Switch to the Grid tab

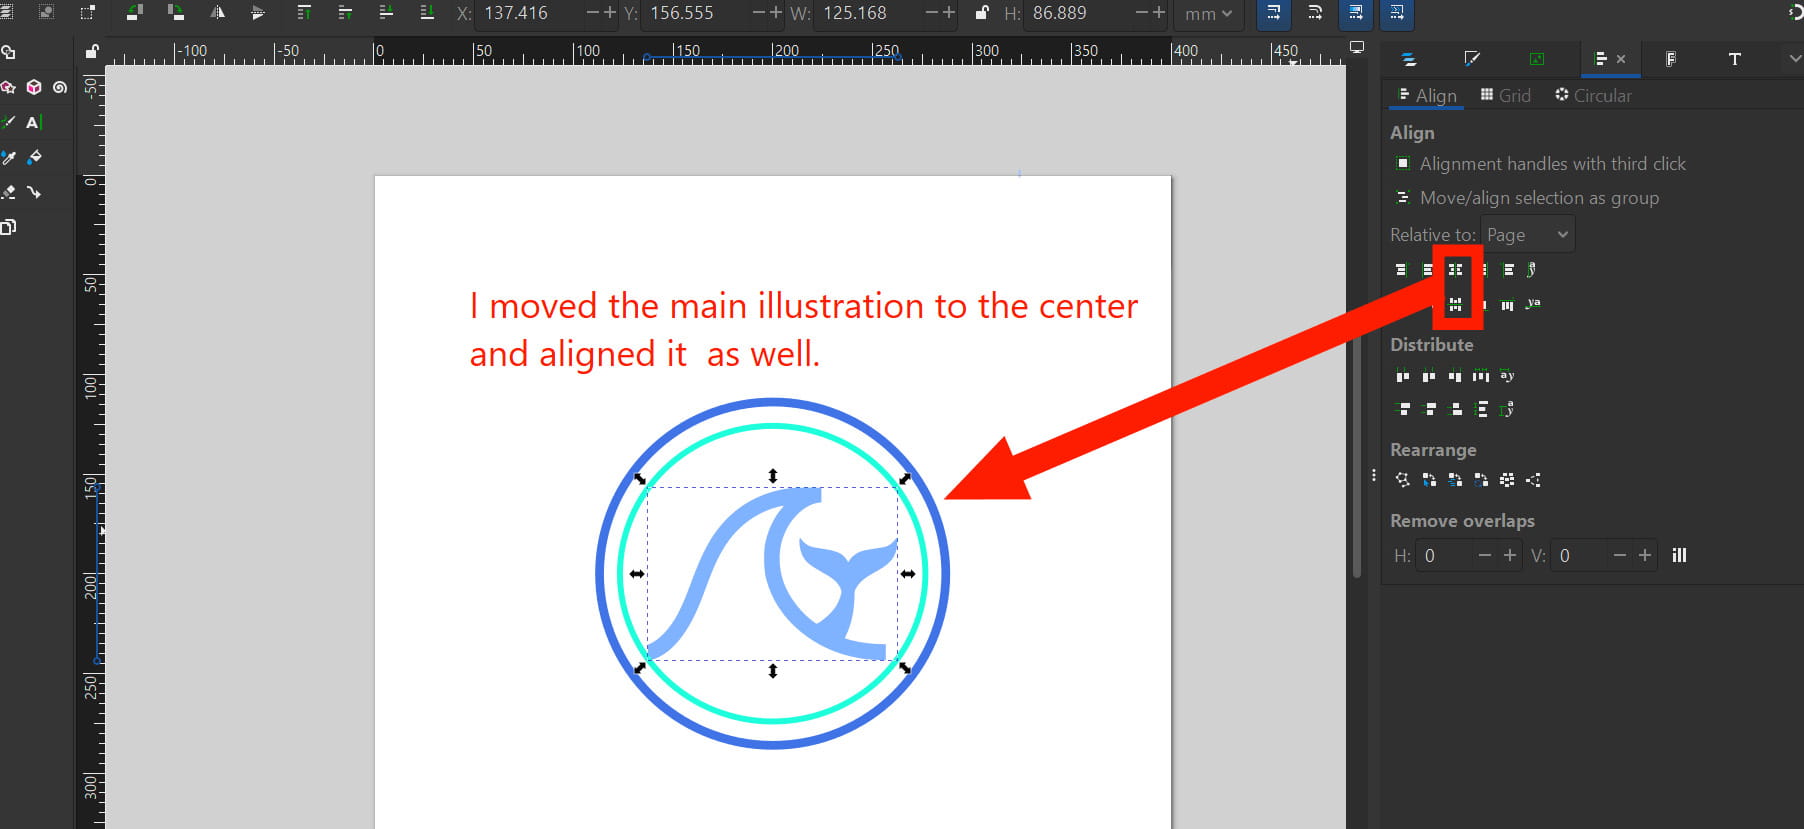[x=1505, y=95]
